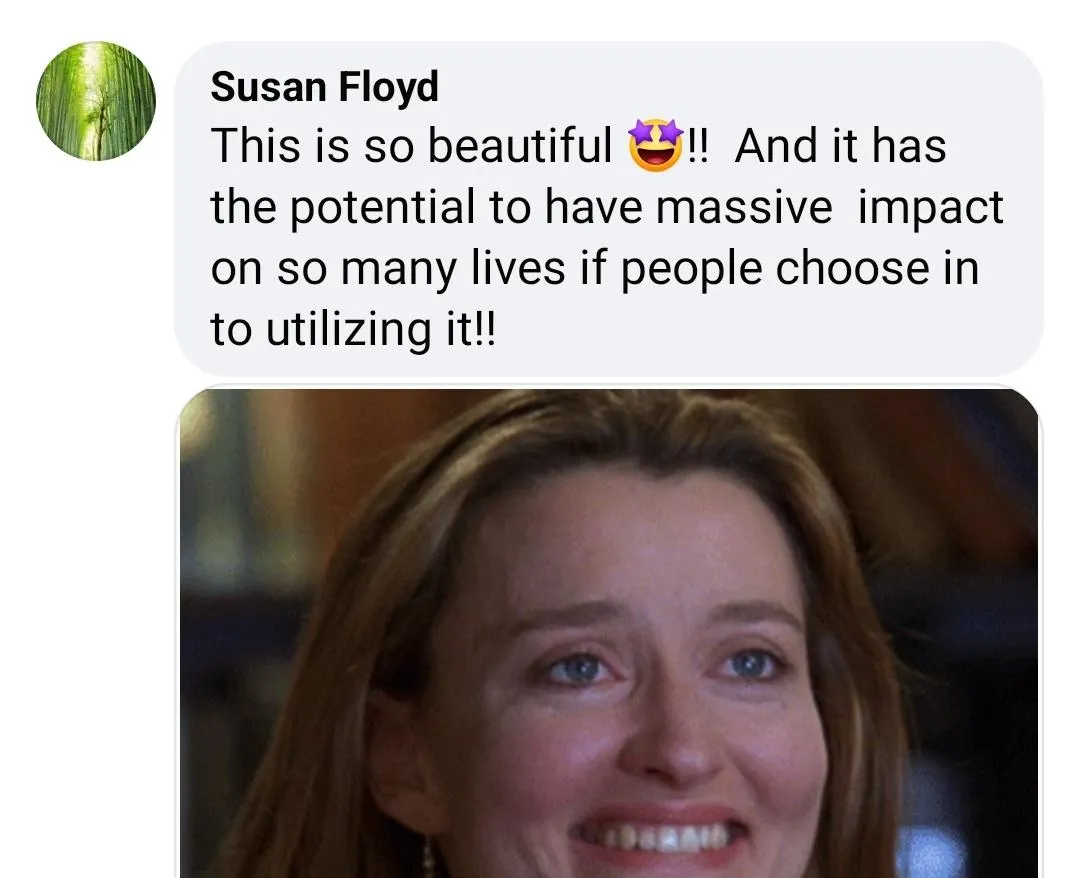Click the words "And it has"

[x=840, y=146]
